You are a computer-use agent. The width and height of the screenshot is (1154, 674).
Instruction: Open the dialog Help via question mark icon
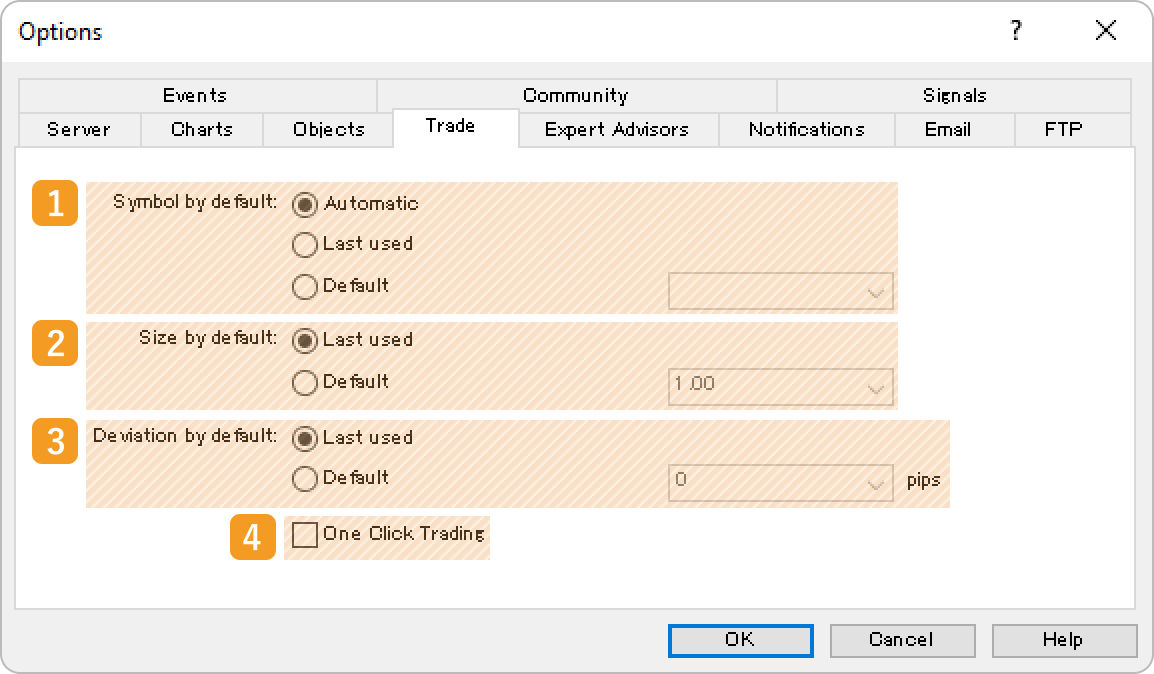coord(1015,31)
